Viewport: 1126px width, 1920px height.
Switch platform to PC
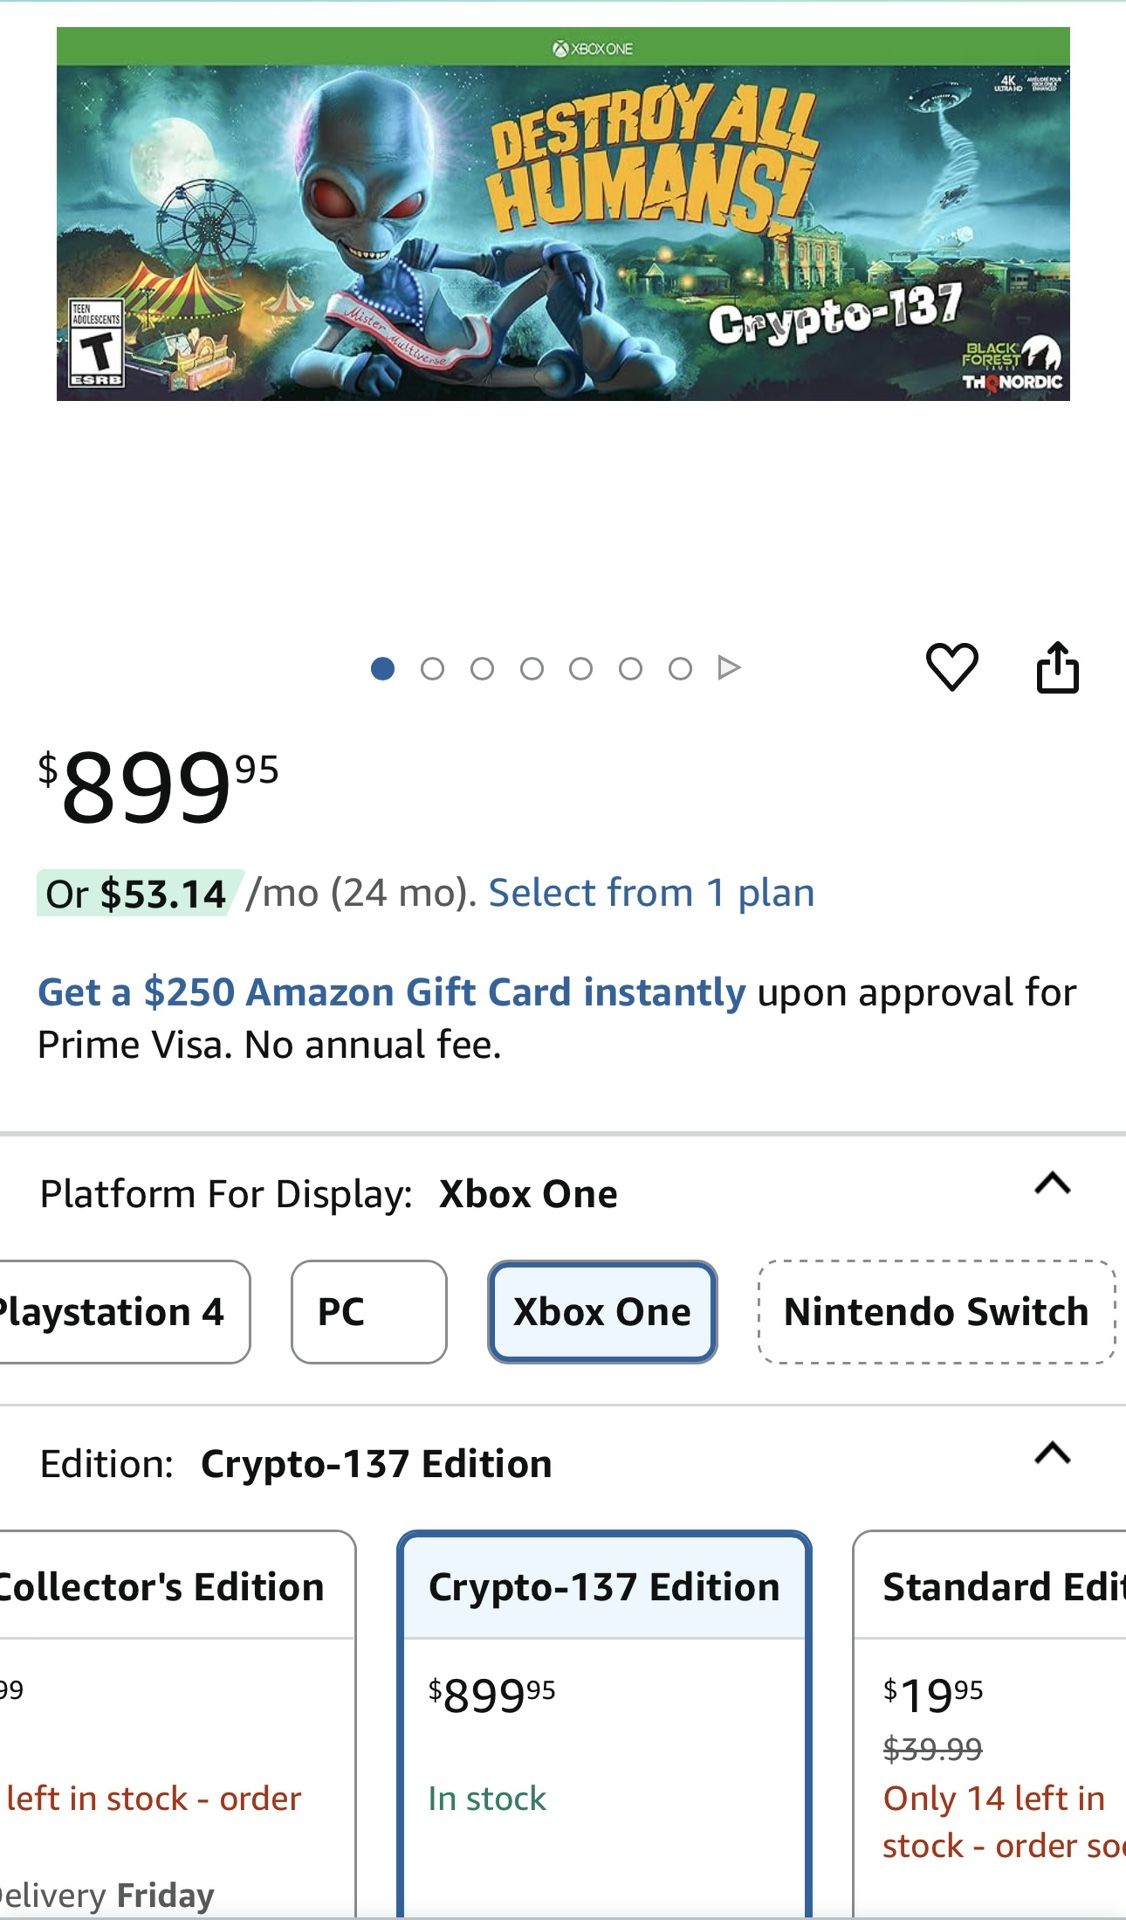click(368, 1311)
